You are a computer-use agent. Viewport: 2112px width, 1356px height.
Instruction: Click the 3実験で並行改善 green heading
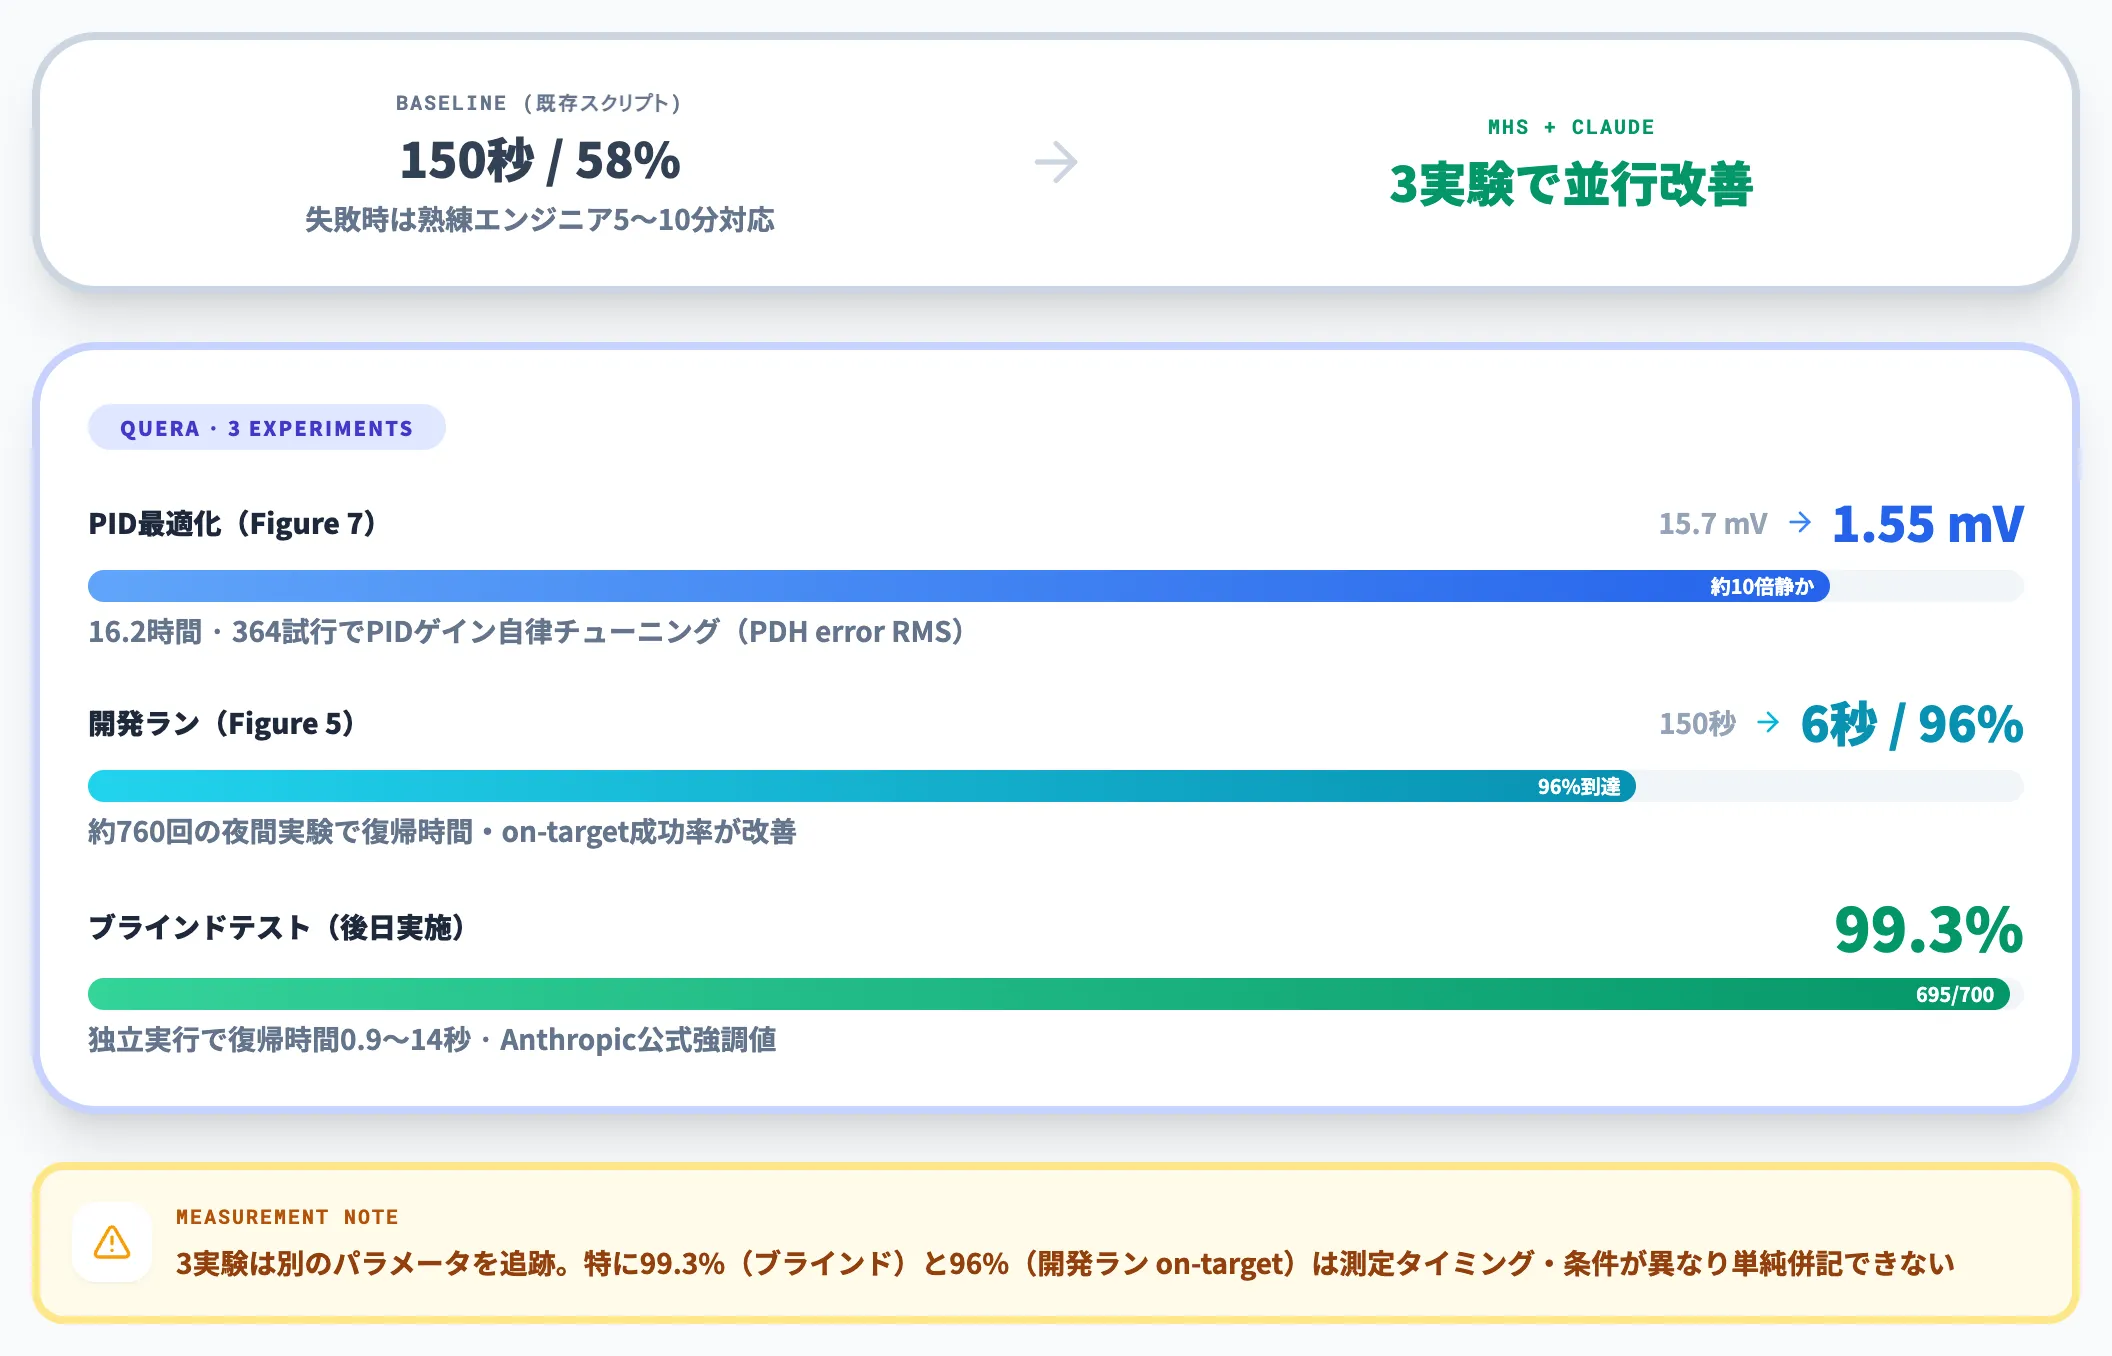[x=1571, y=185]
